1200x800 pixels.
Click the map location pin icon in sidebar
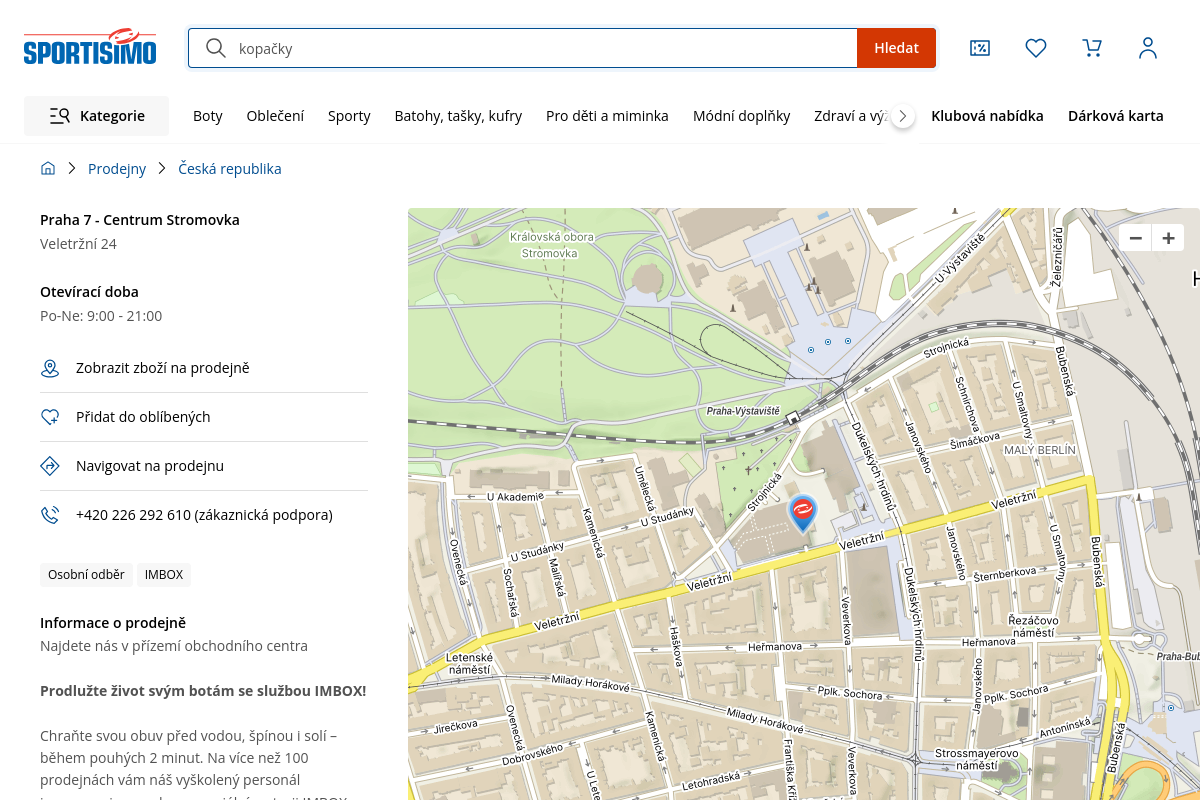[x=50, y=369]
